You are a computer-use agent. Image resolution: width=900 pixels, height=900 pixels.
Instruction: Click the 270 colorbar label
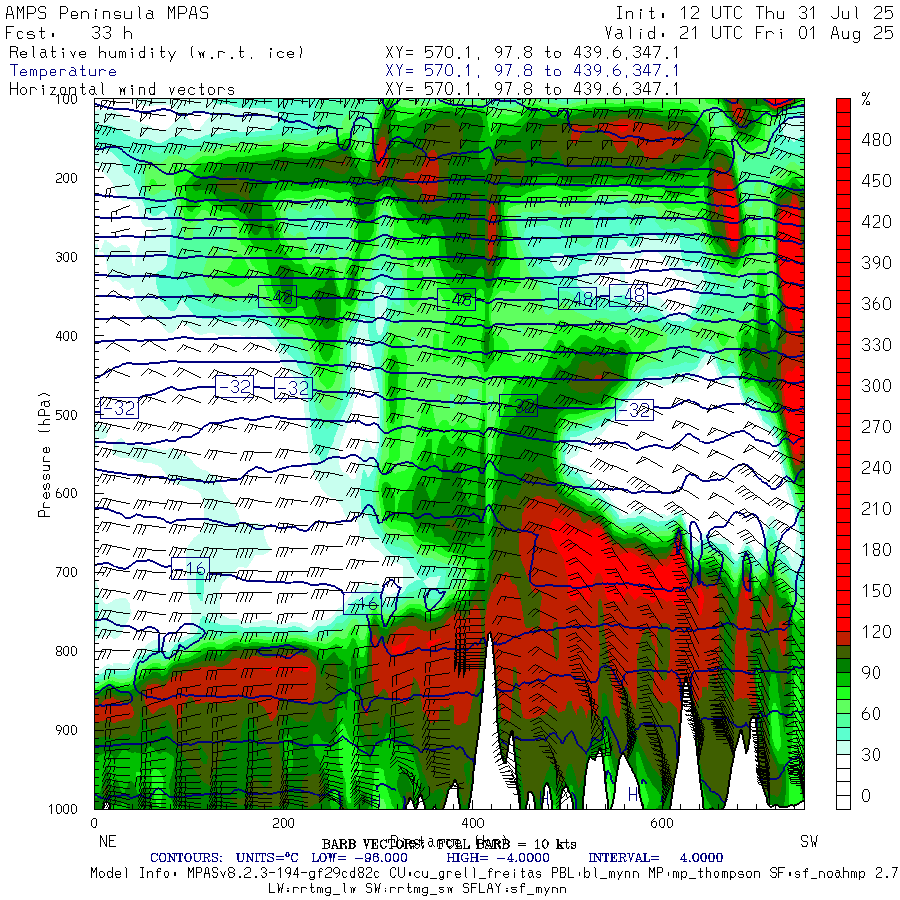876,426
